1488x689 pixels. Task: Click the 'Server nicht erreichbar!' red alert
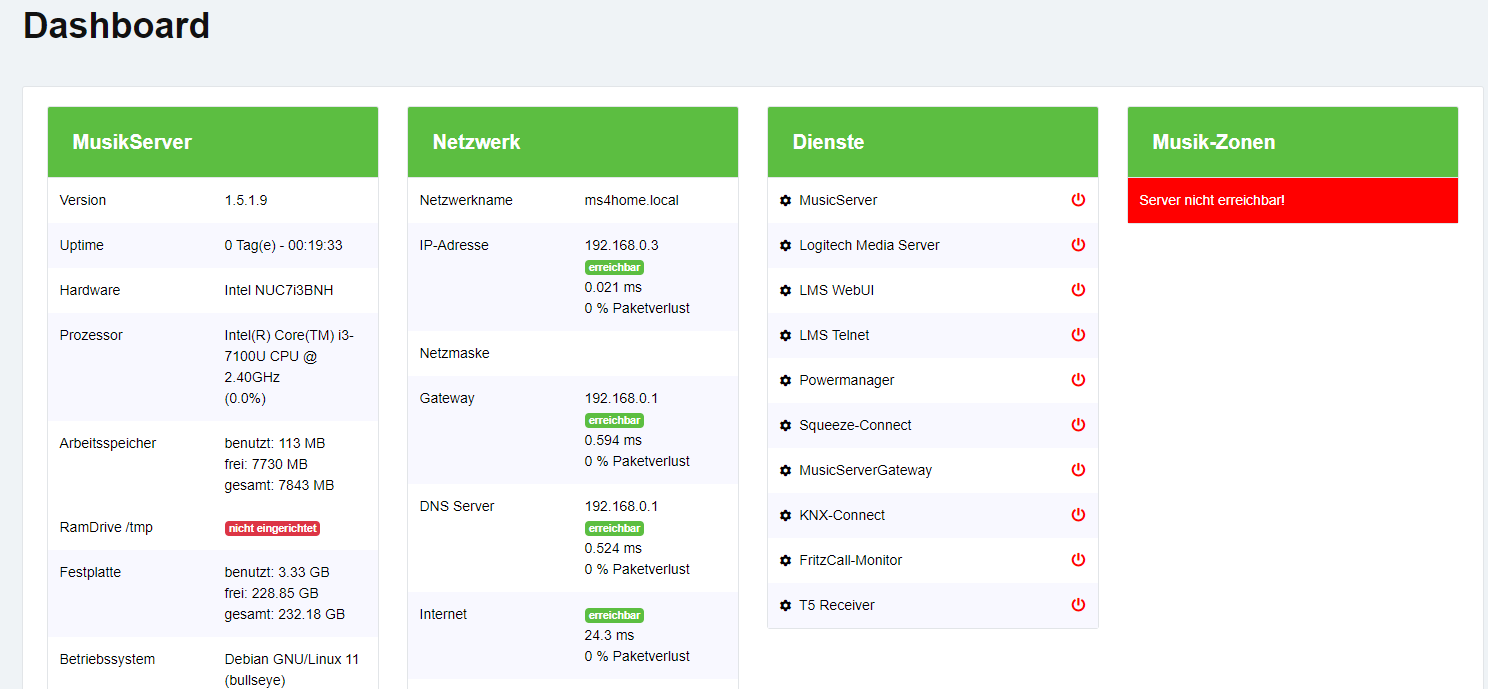1292,200
